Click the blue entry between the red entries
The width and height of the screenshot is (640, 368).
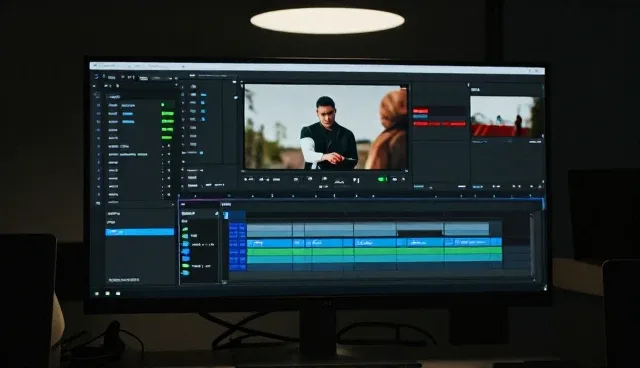[420, 117]
